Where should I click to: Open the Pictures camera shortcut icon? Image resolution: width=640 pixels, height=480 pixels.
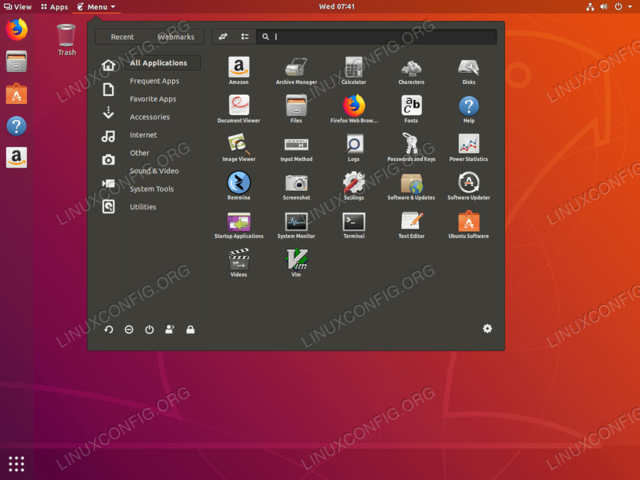click(109, 160)
